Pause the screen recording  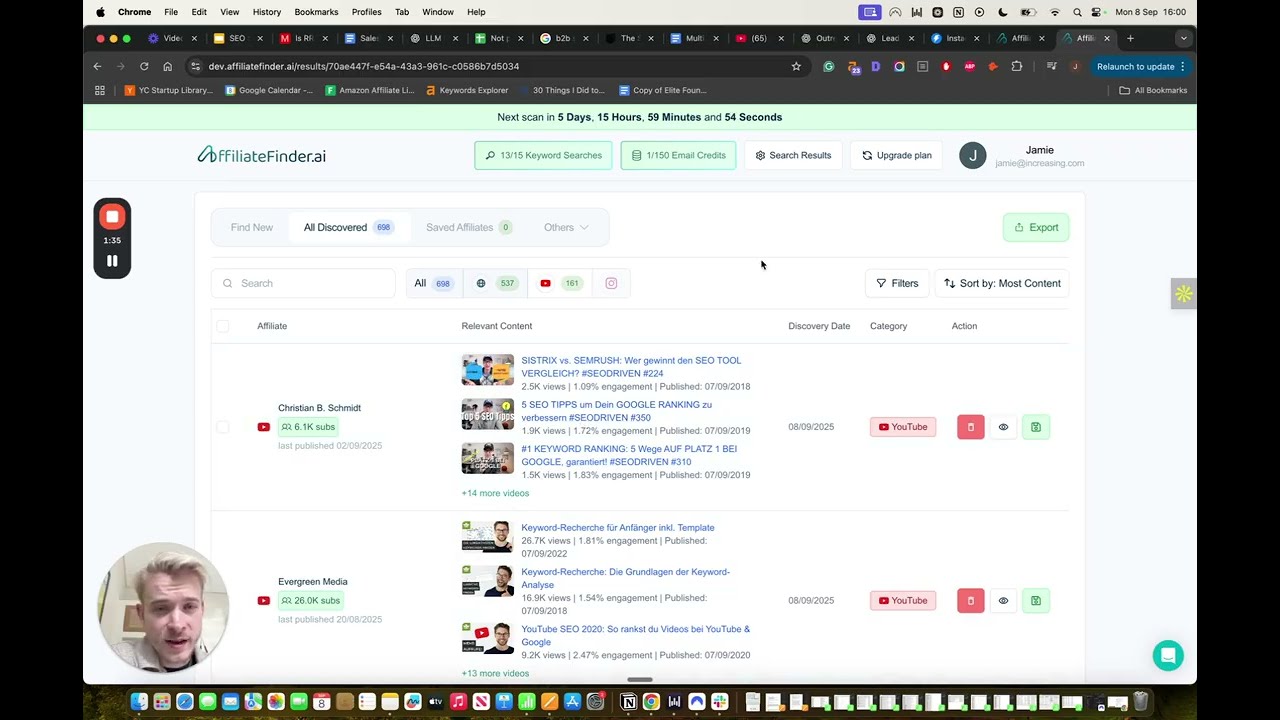[x=112, y=261]
